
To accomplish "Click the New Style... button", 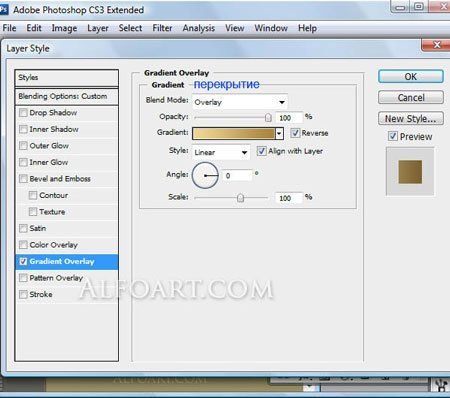I will pos(411,118).
